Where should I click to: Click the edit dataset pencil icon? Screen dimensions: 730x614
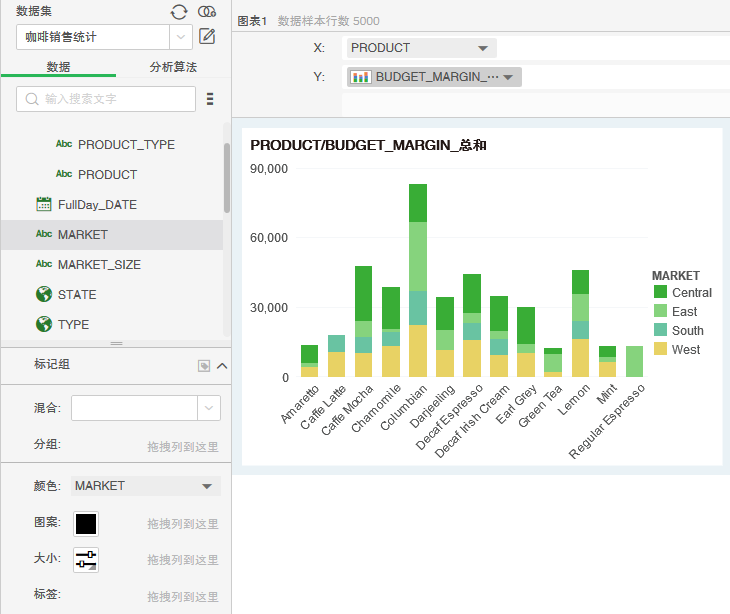click(207, 37)
